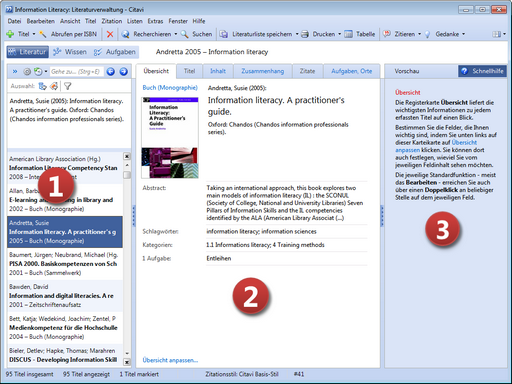Click the filter funnel icon

tap(68, 86)
